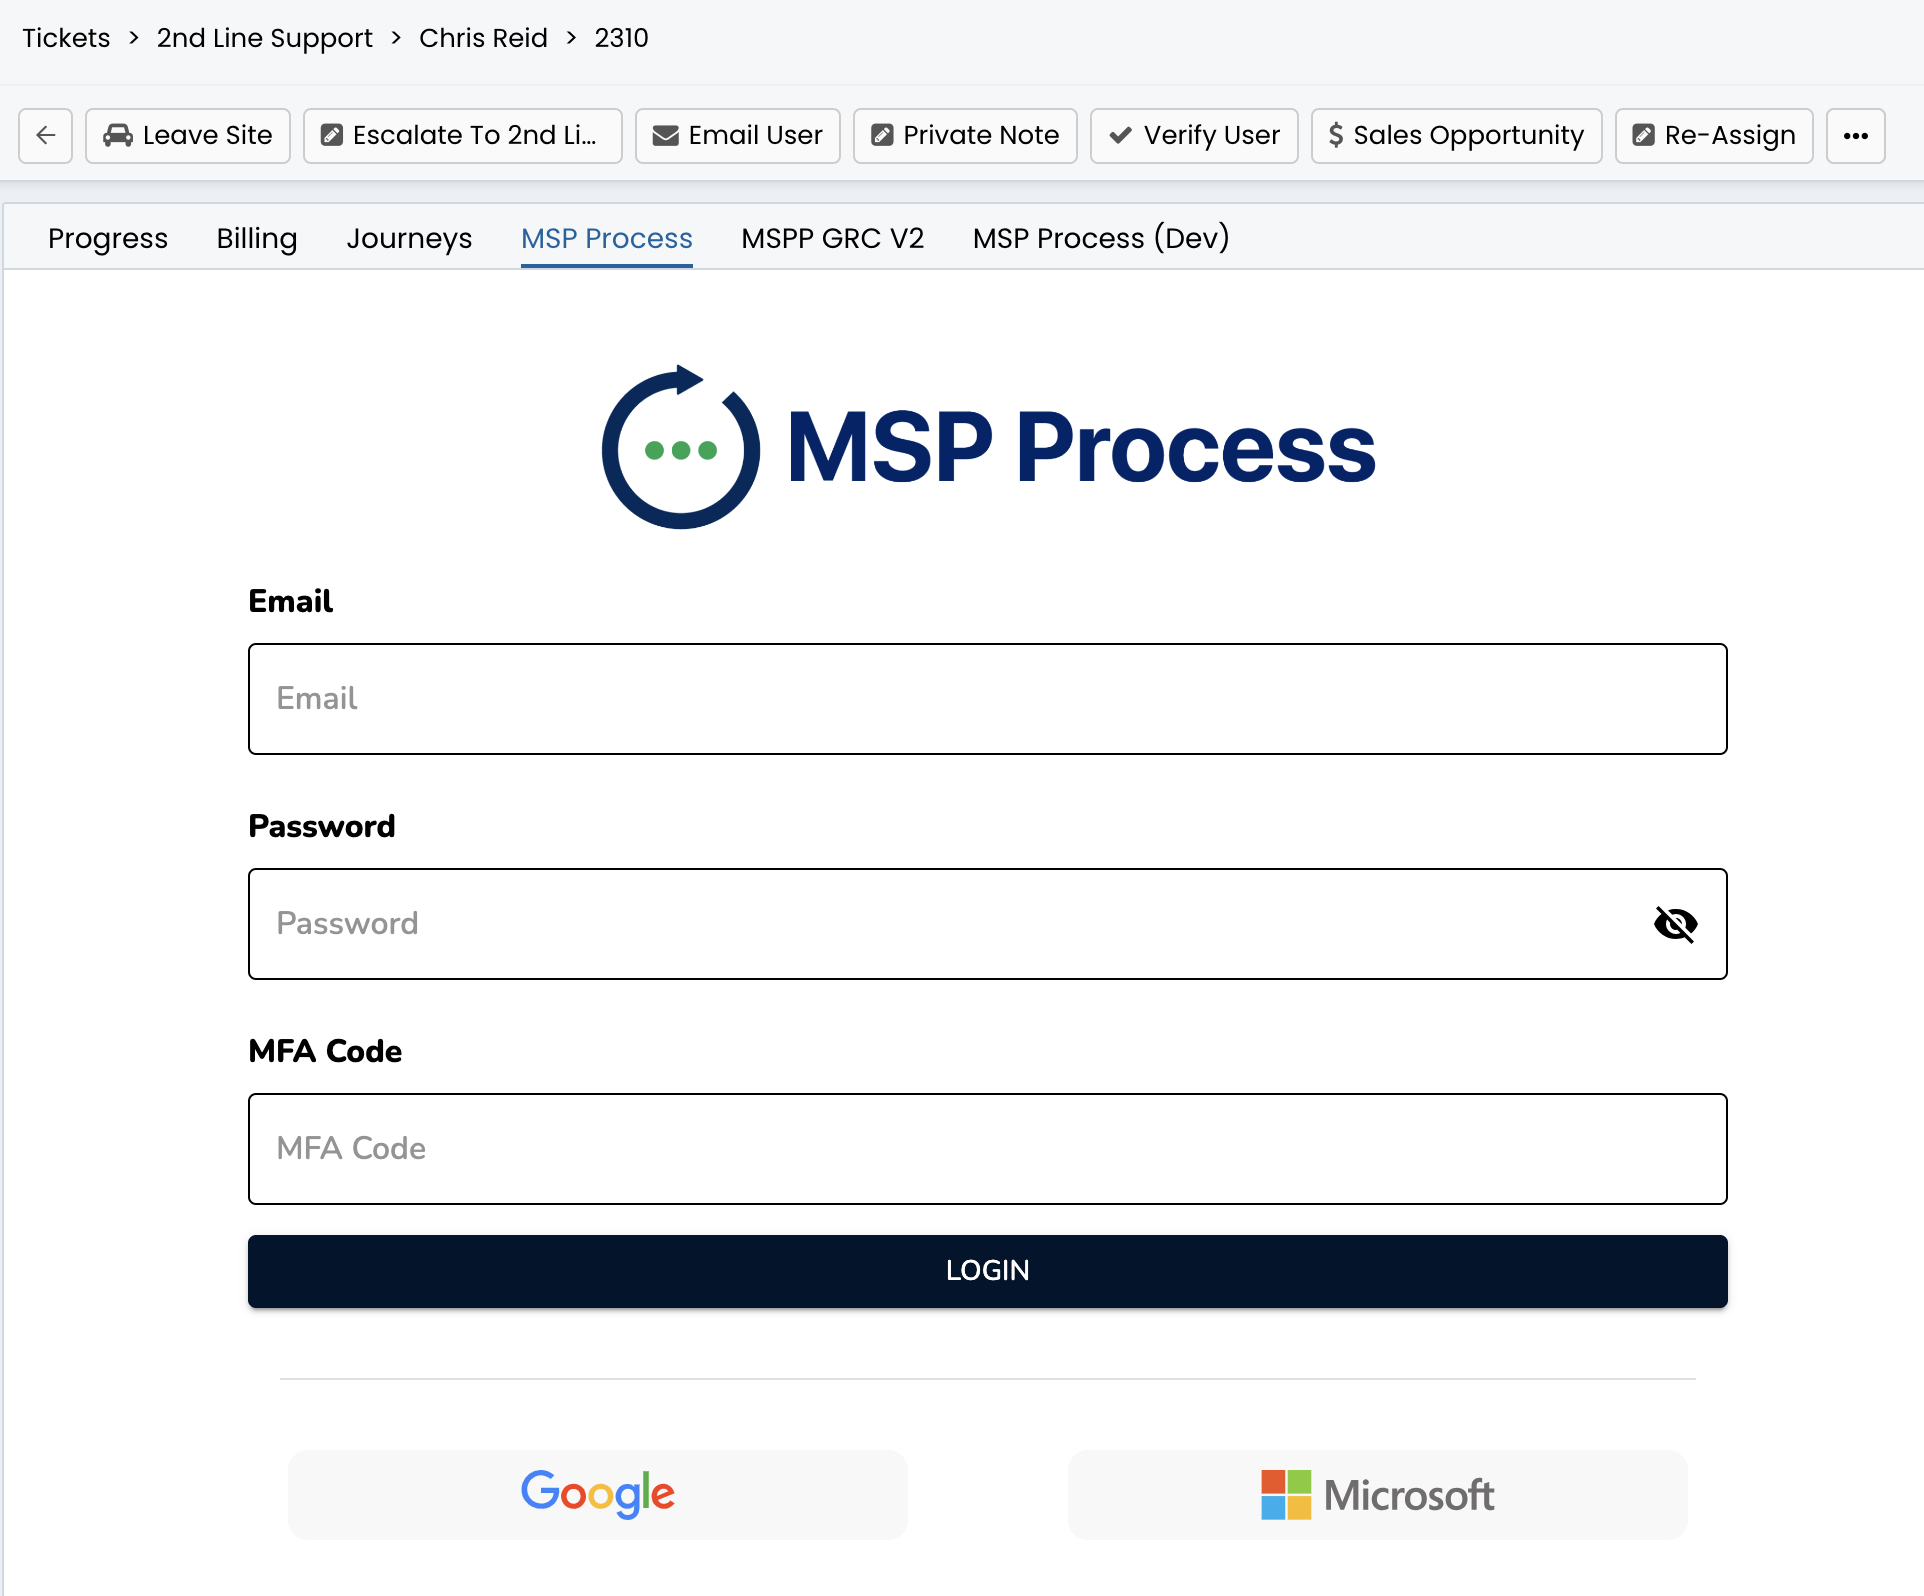This screenshot has width=1924, height=1596.
Task: Click the back arrow button
Action: tap(45, 135)
